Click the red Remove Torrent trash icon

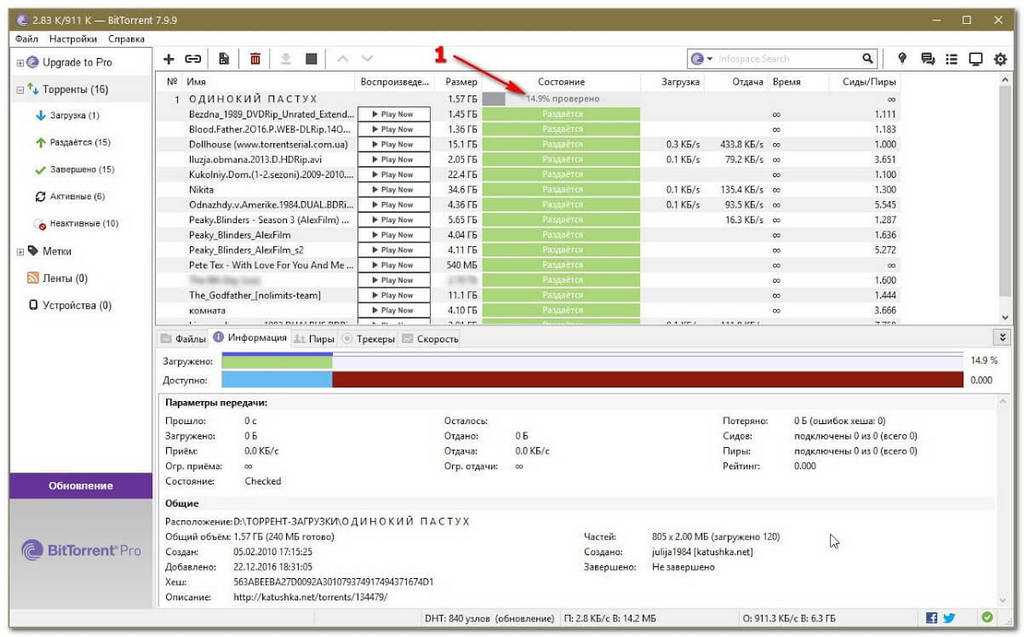point(256,59)
